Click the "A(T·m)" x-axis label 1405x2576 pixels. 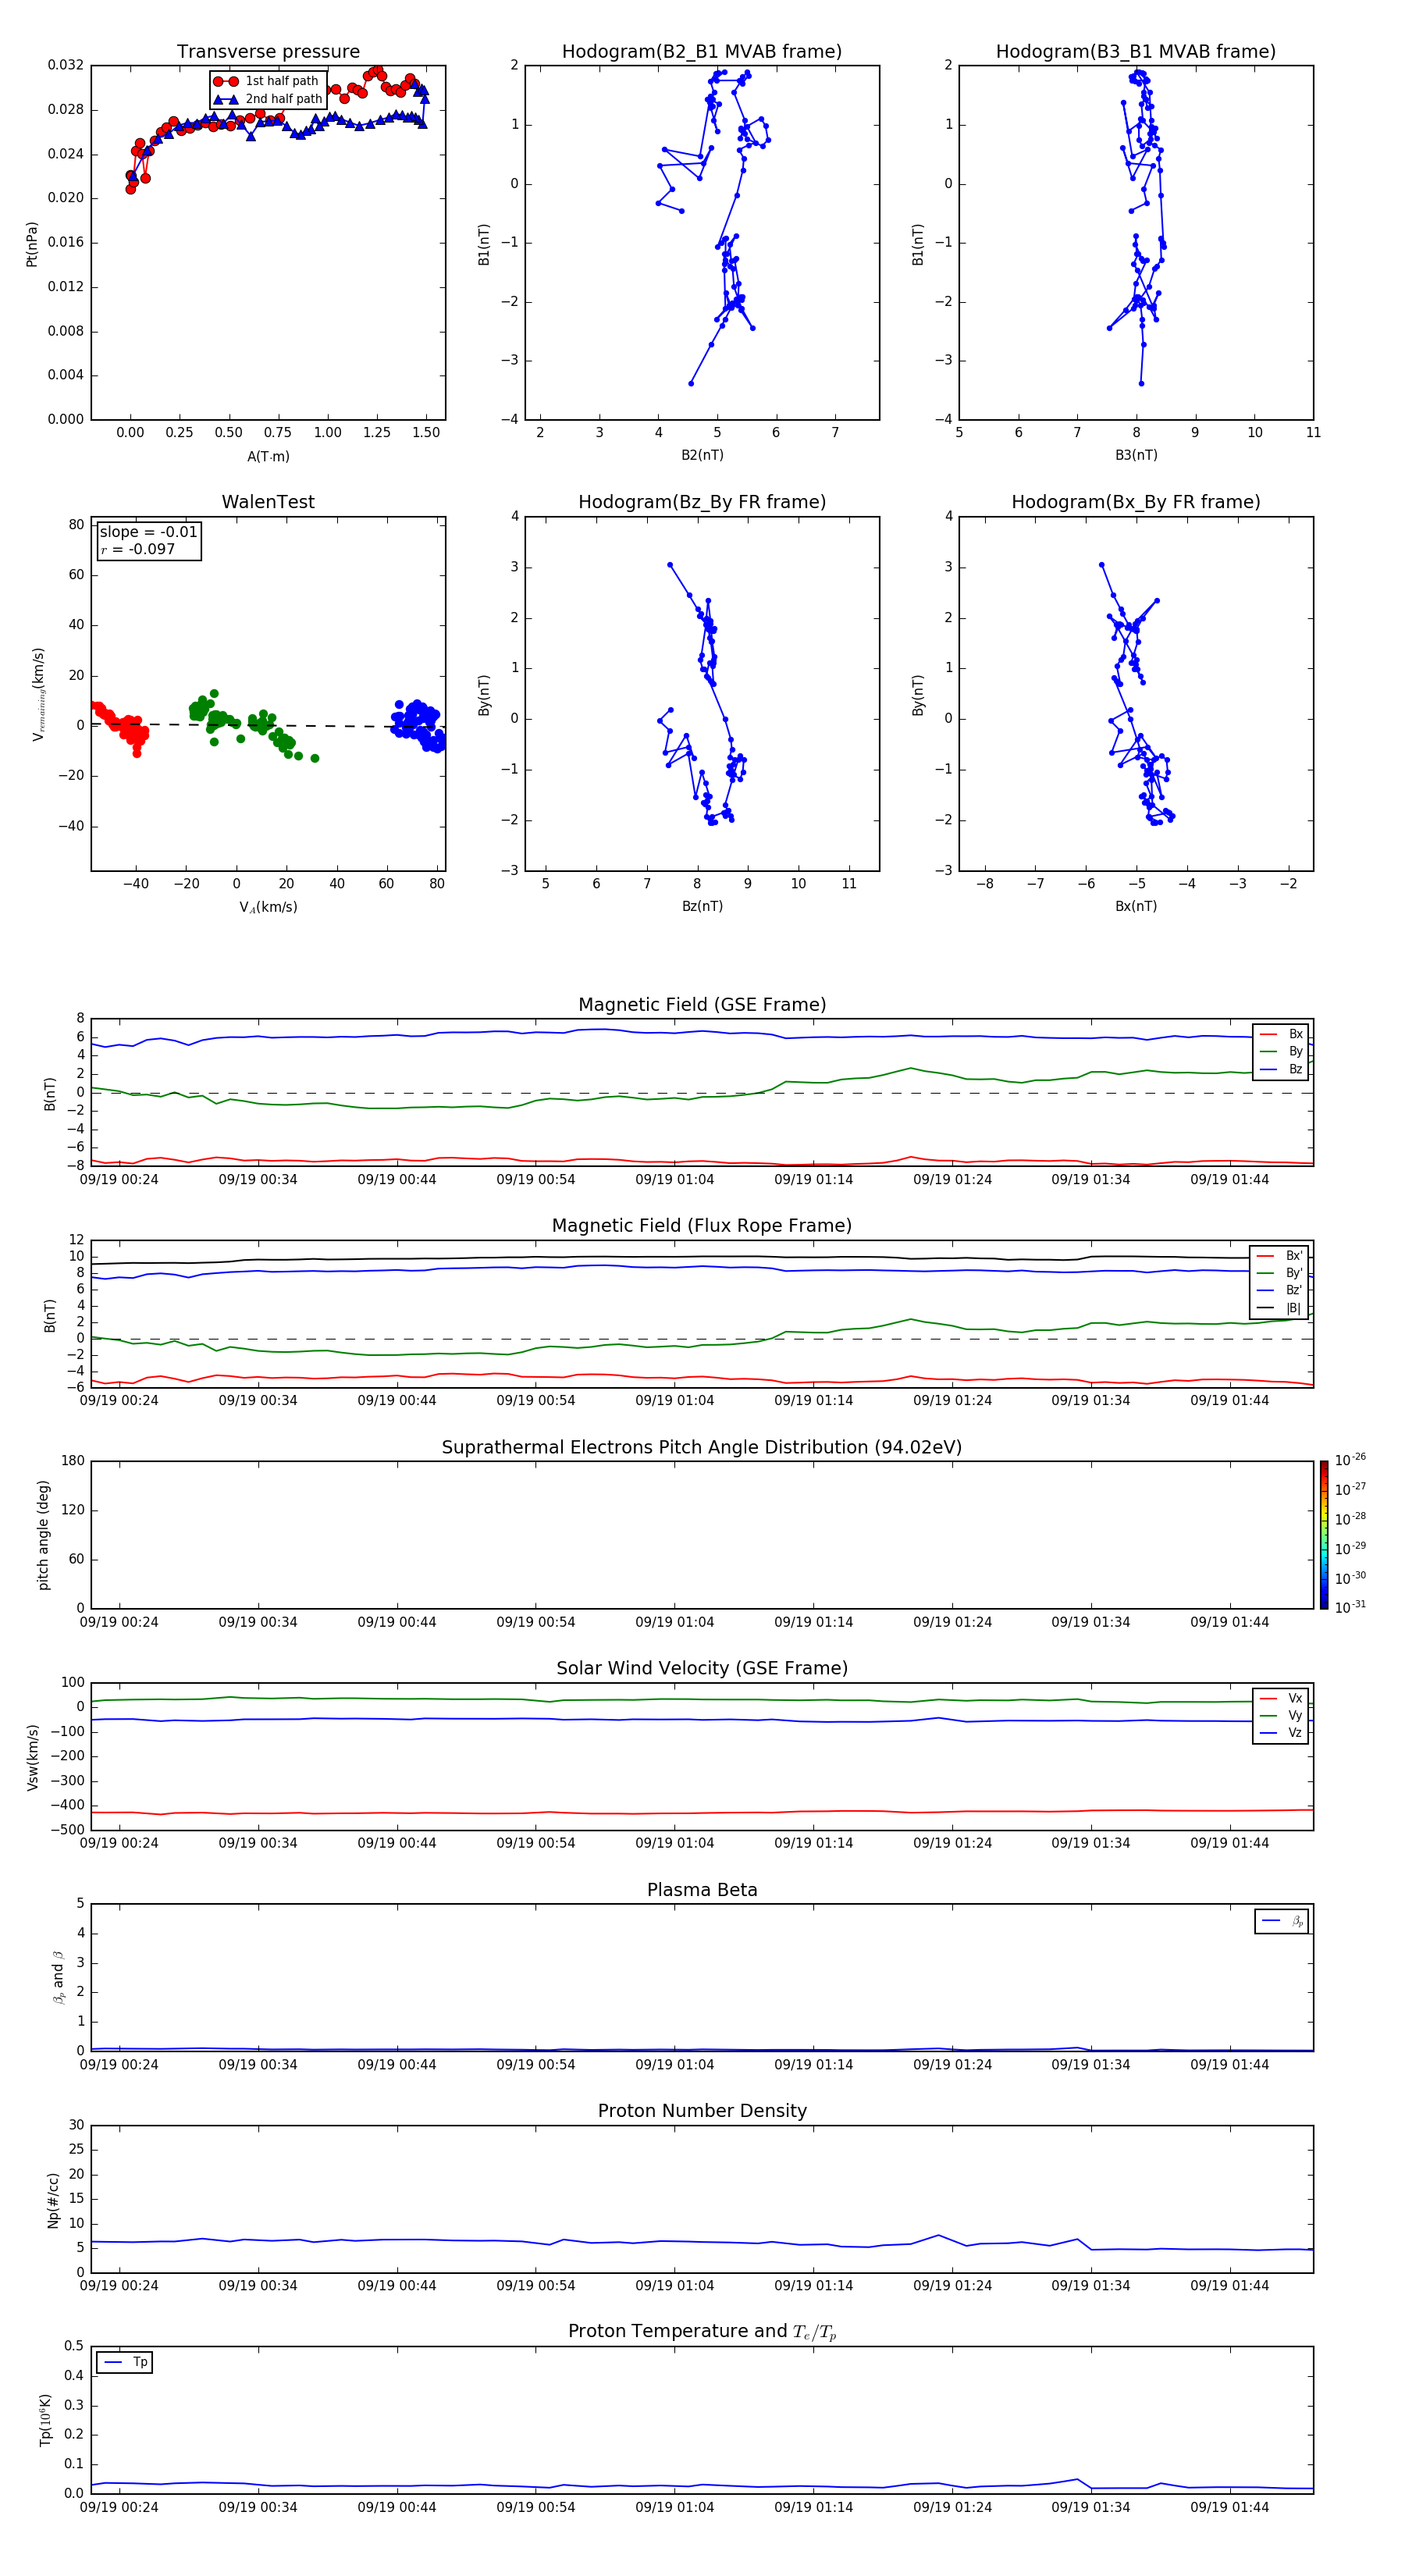(268, 457)
